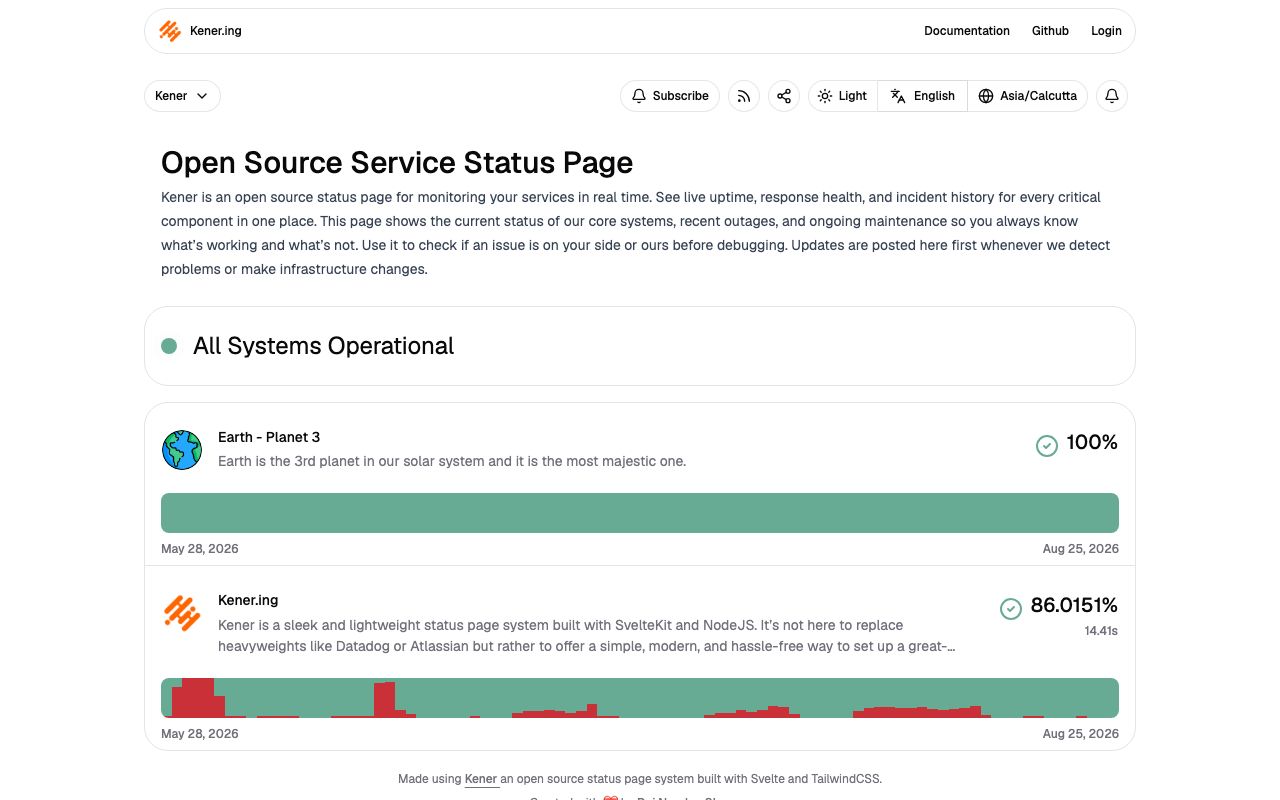1280x800 pixels.
Task: Click the bell icon inside Subscribe button
Action: point(639,96)
